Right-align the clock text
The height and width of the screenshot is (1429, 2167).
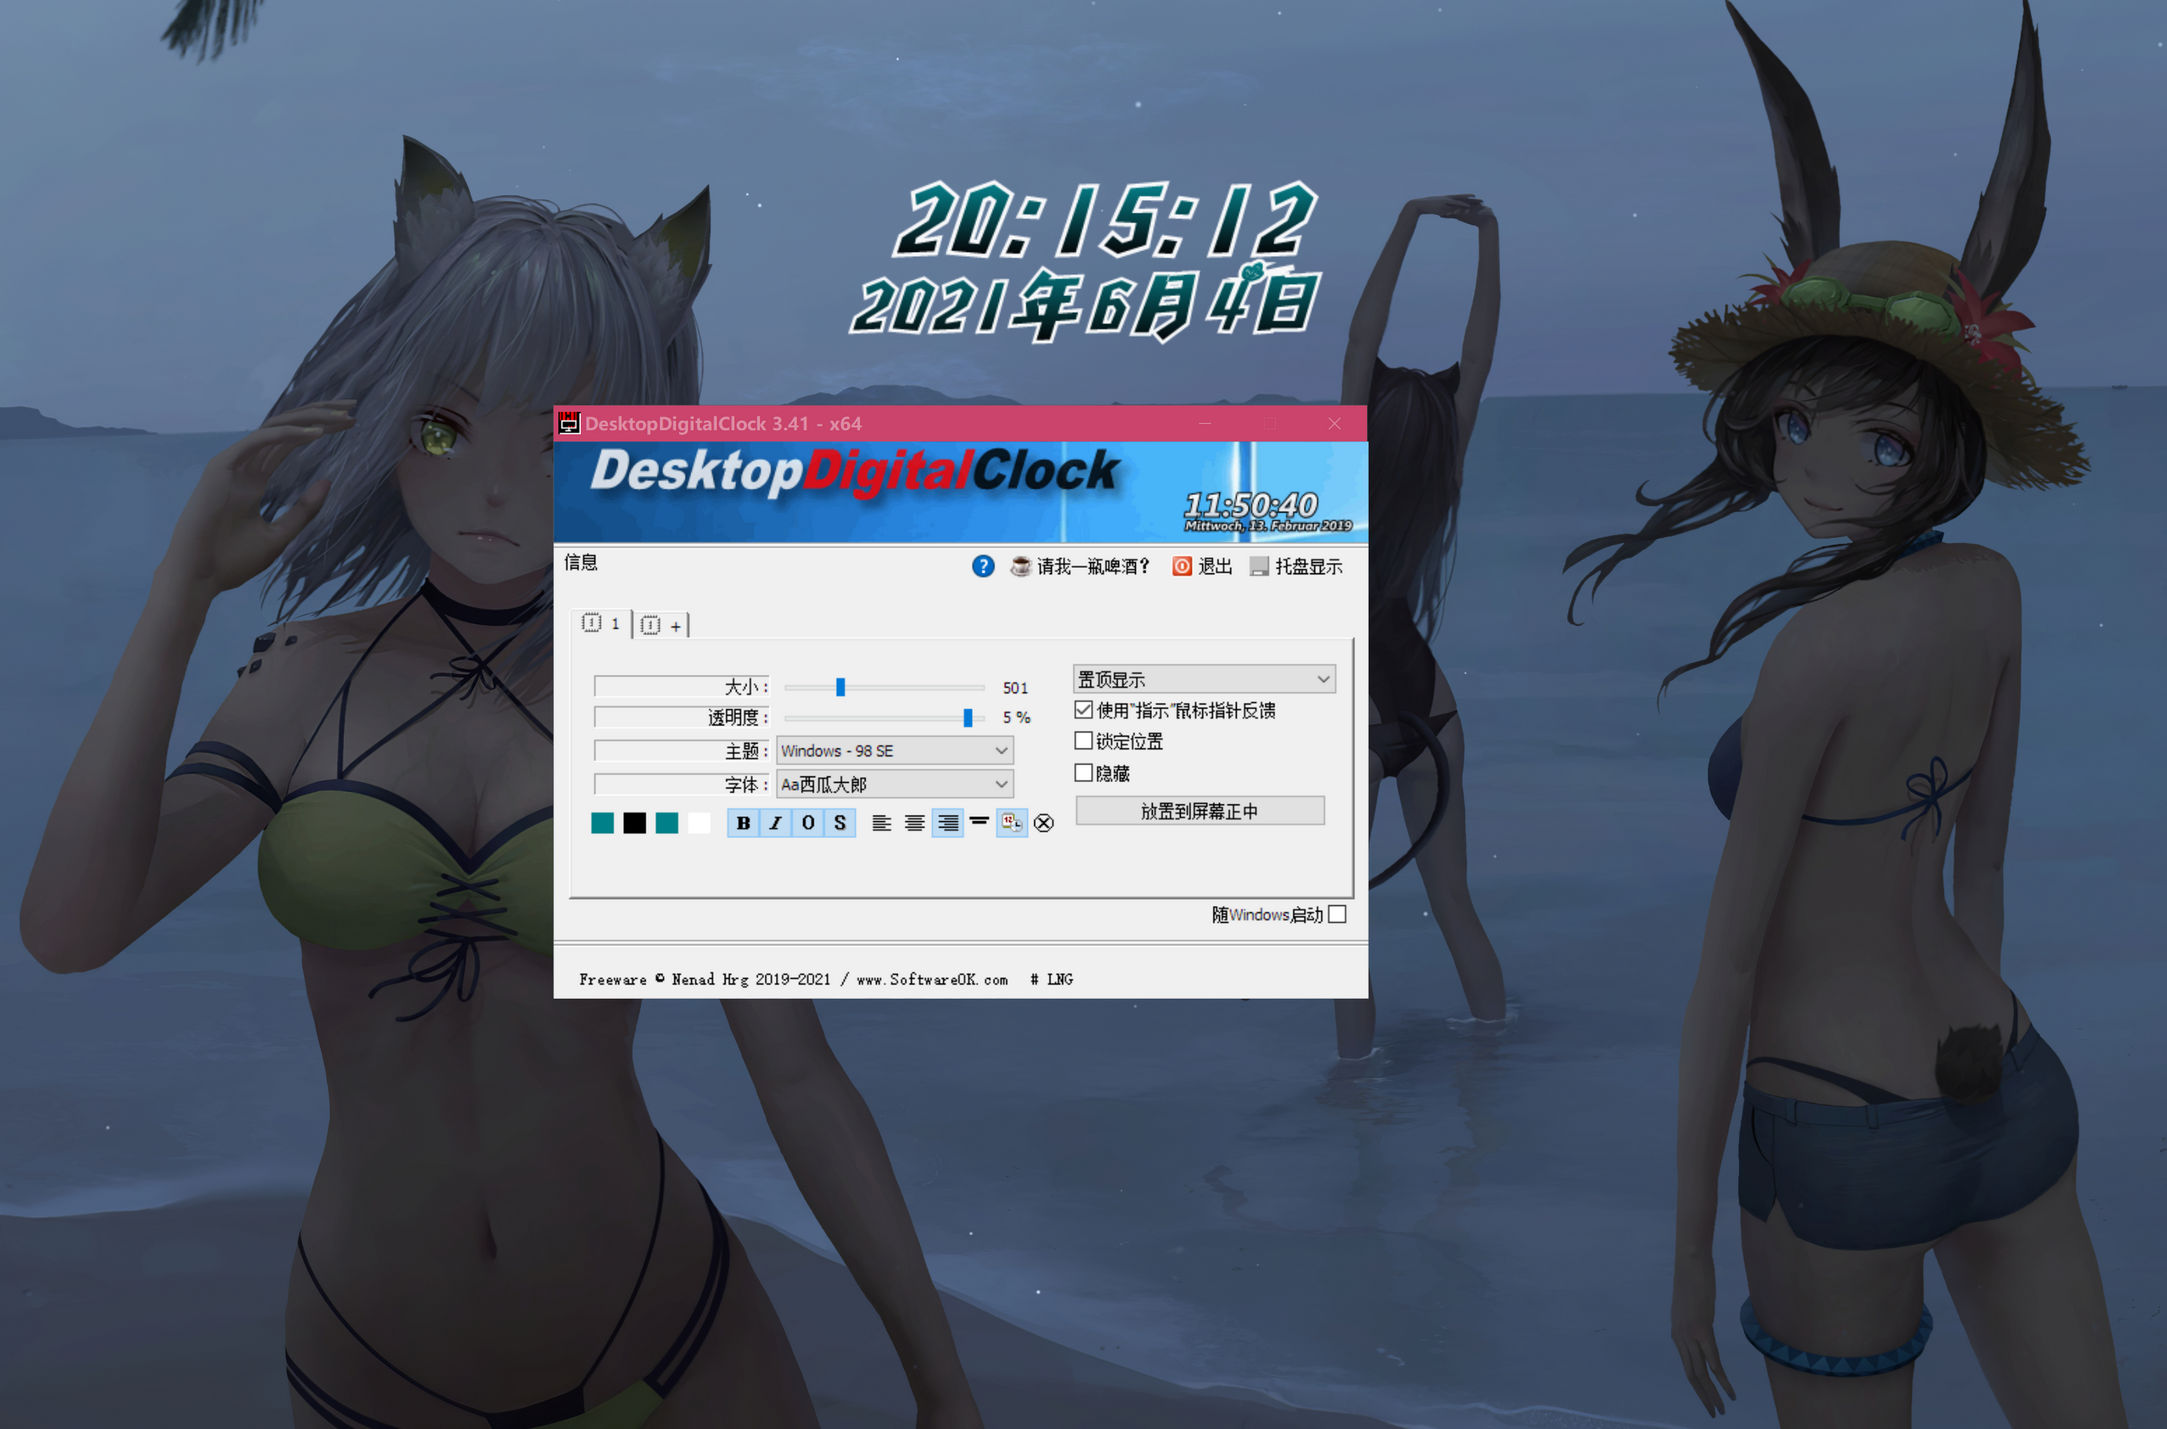tap(947, 823)
